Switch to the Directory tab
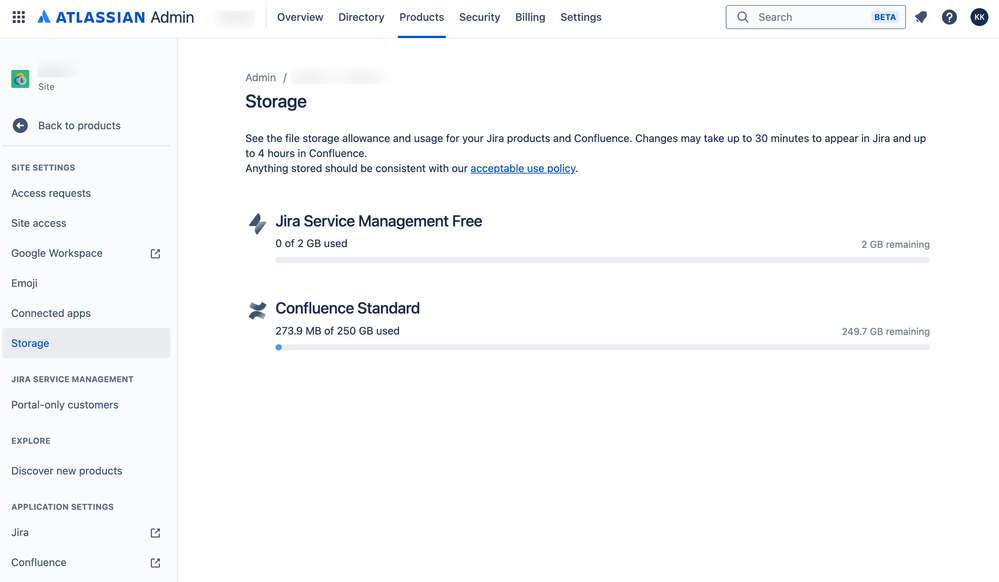999x582 pixels. 361,17
